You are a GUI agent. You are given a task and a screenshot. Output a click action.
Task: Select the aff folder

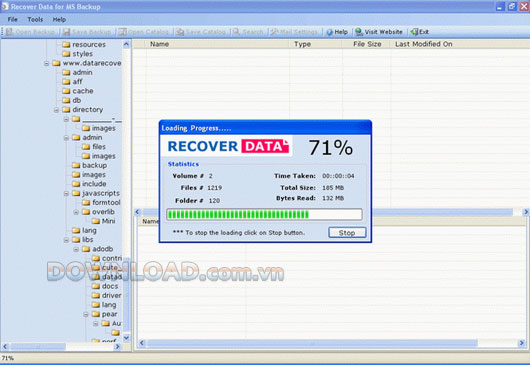[x=77, y=81]
